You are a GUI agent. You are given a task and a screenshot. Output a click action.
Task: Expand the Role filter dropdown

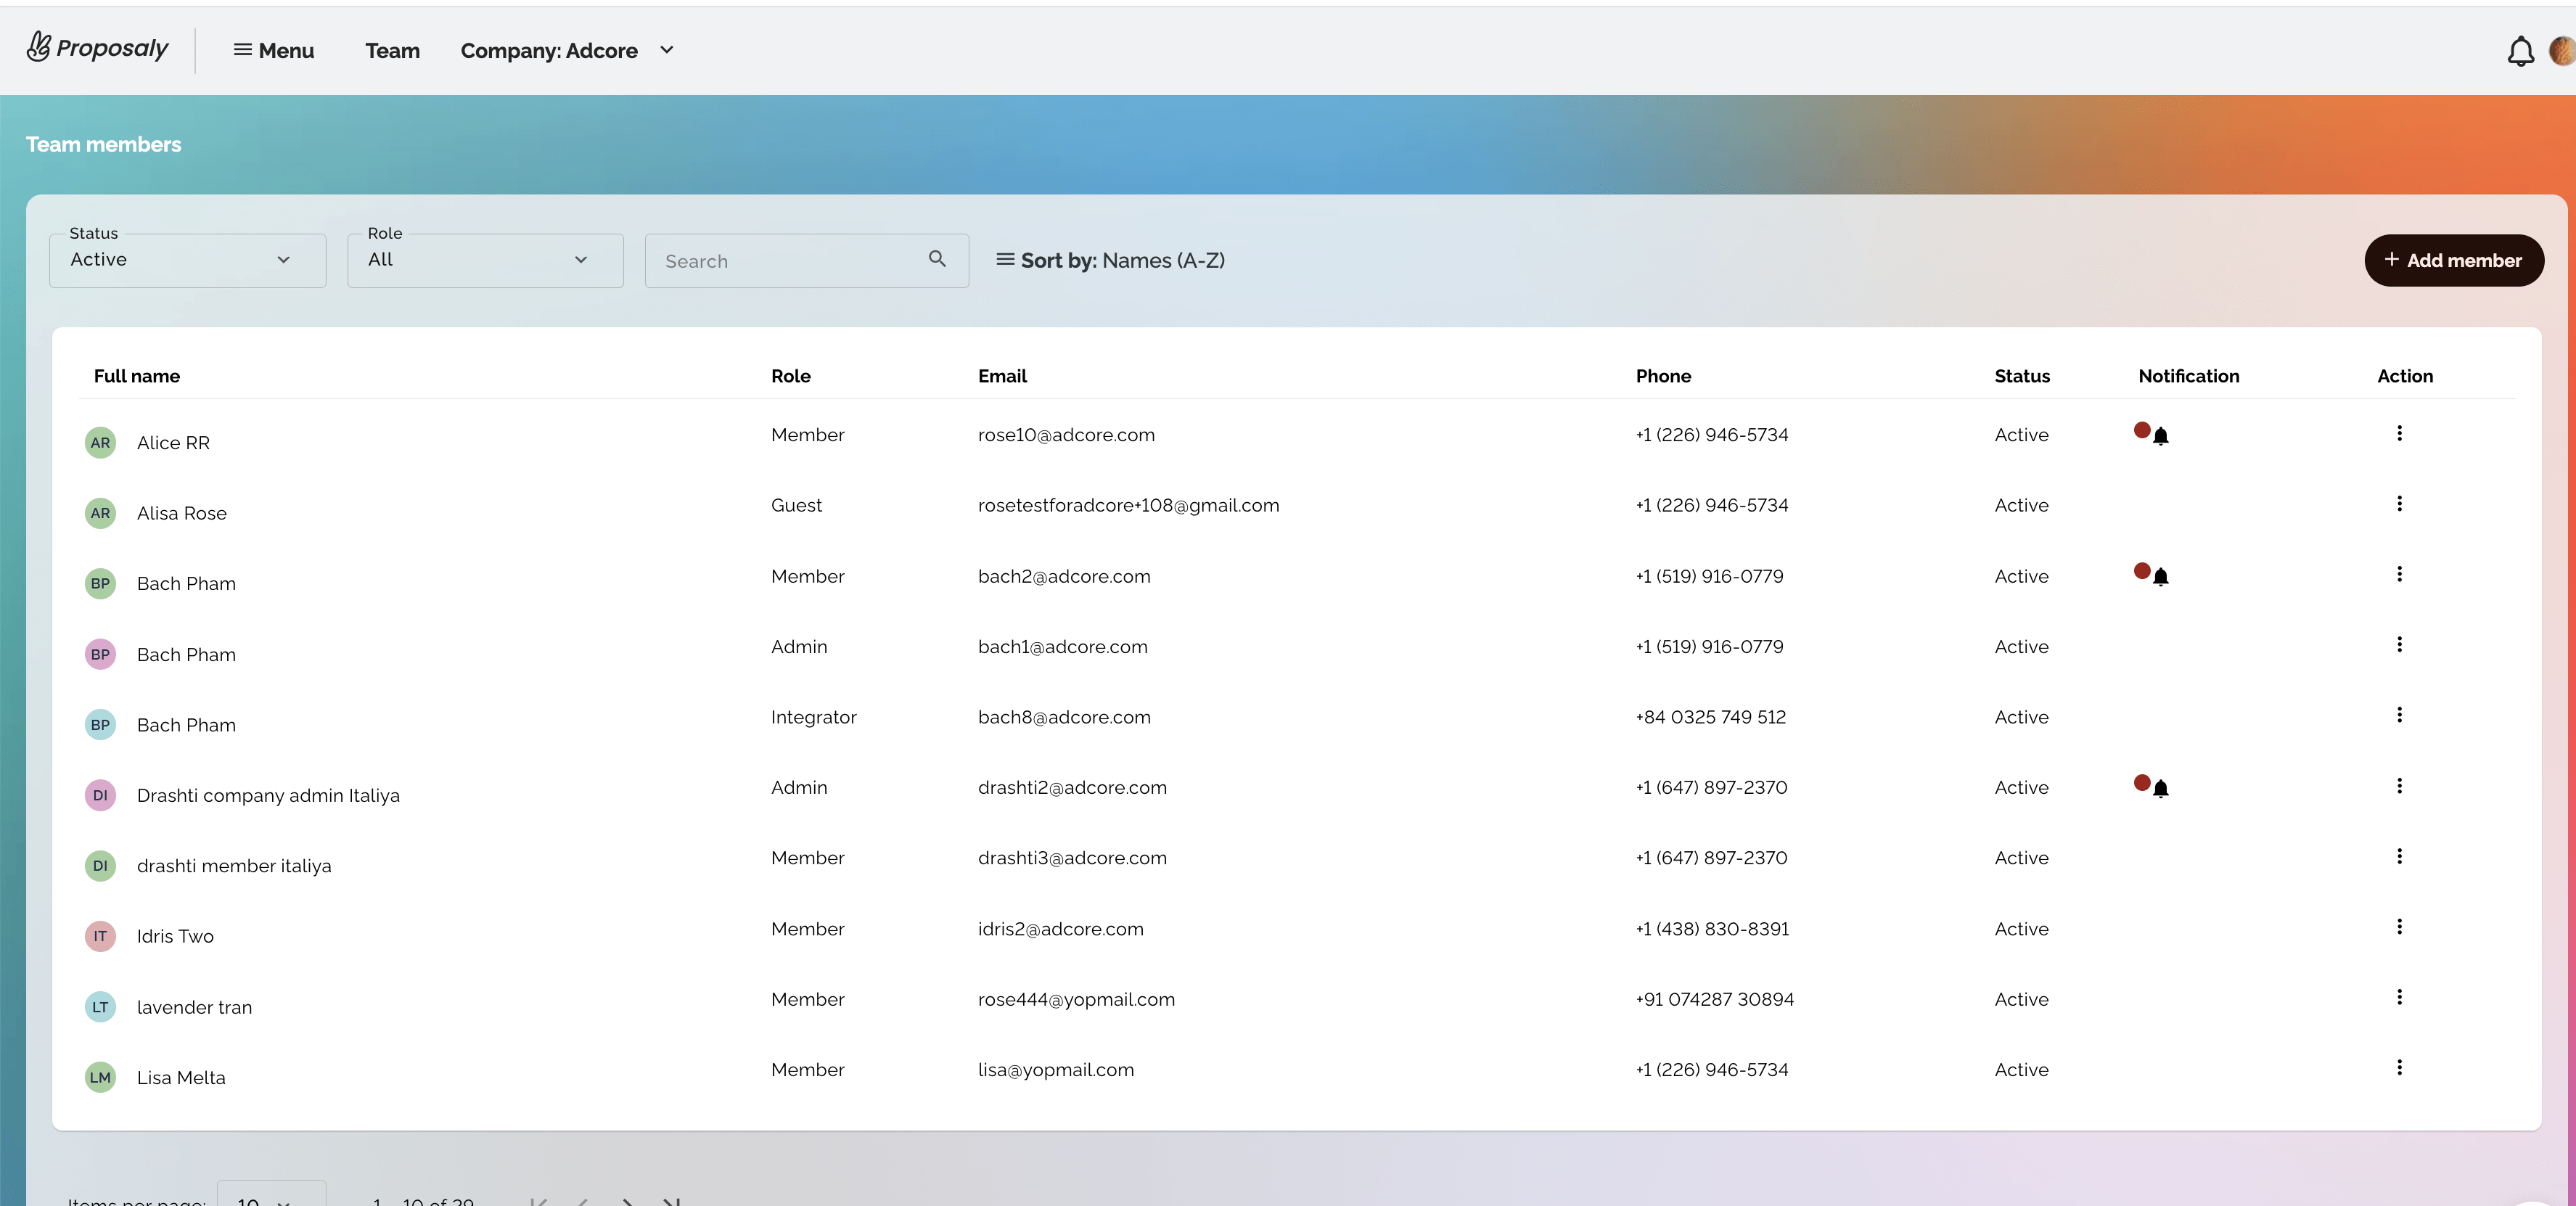pyautogui.click(x=485, y=260)
